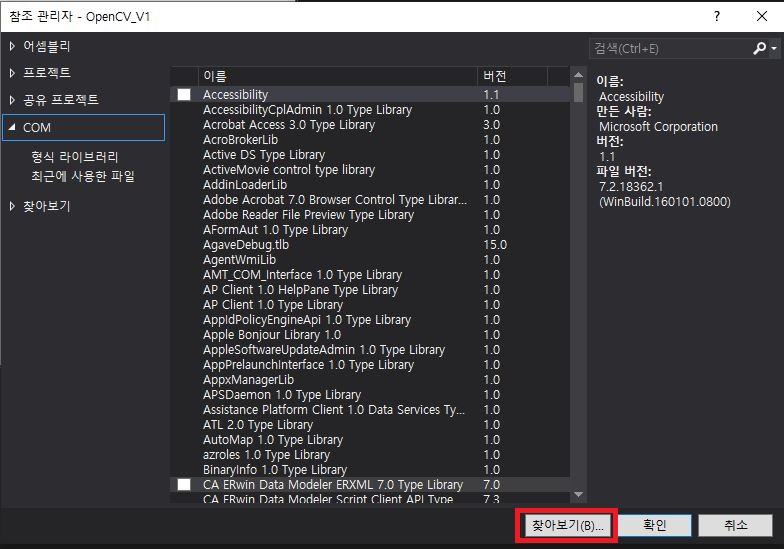
Task: Select the AgaveDebug.tlb entry
Action: click(x=370, y=244)
